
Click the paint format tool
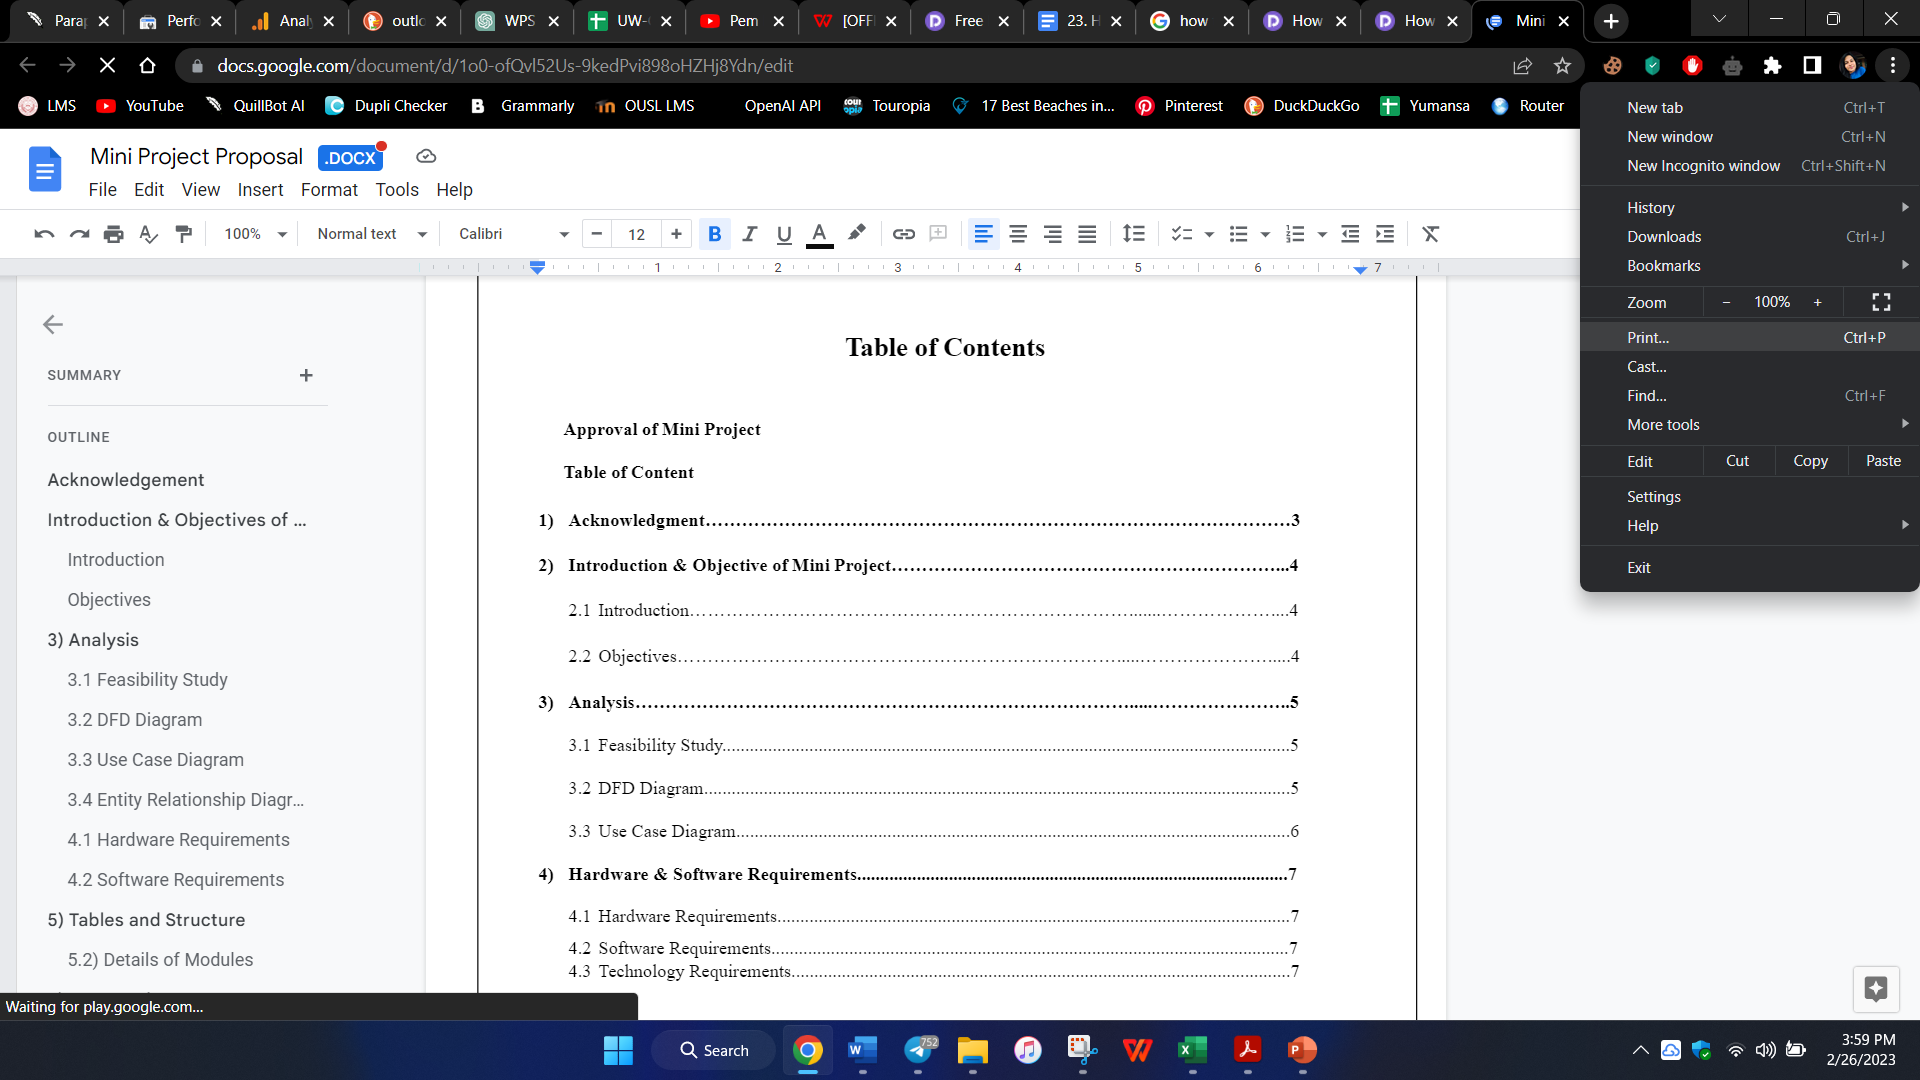183,233
